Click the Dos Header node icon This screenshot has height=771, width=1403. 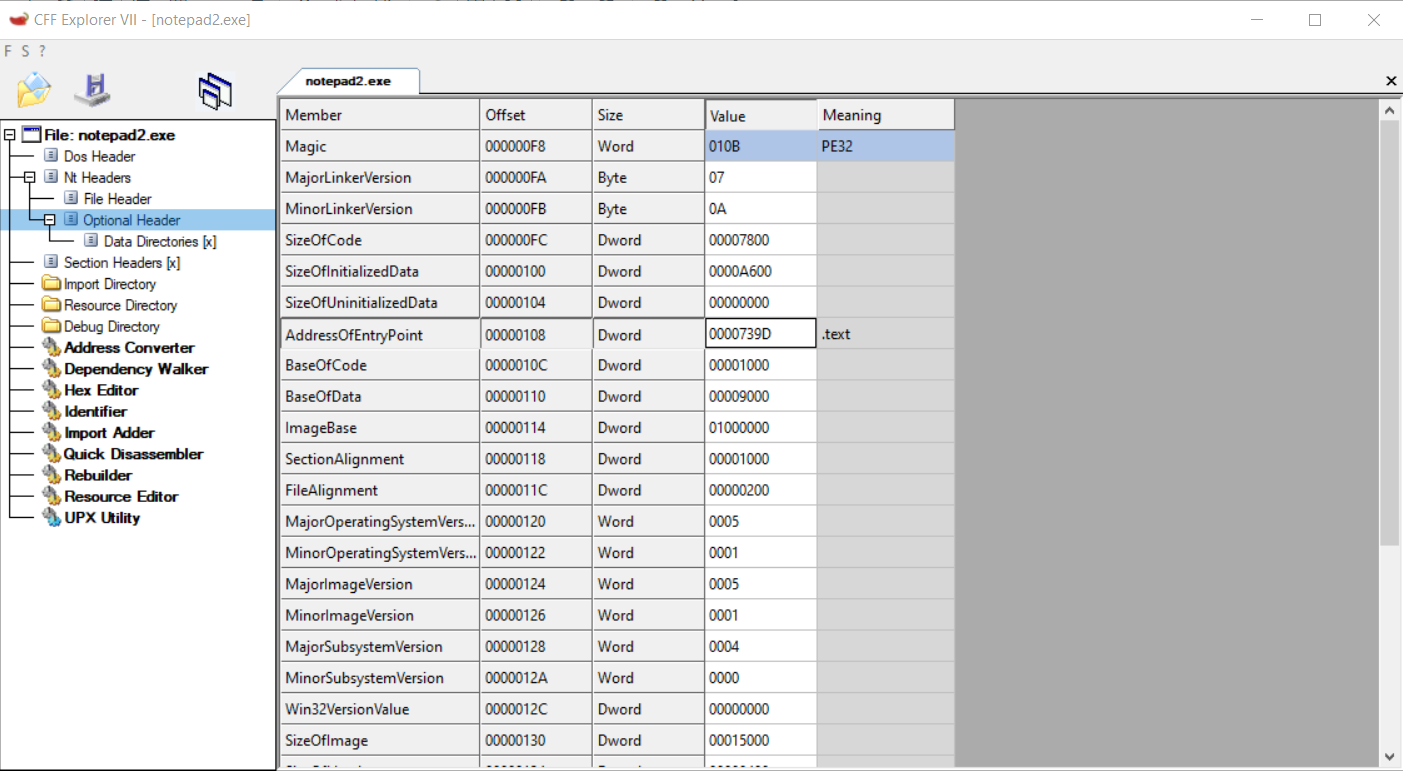click(x=52, y=156)
